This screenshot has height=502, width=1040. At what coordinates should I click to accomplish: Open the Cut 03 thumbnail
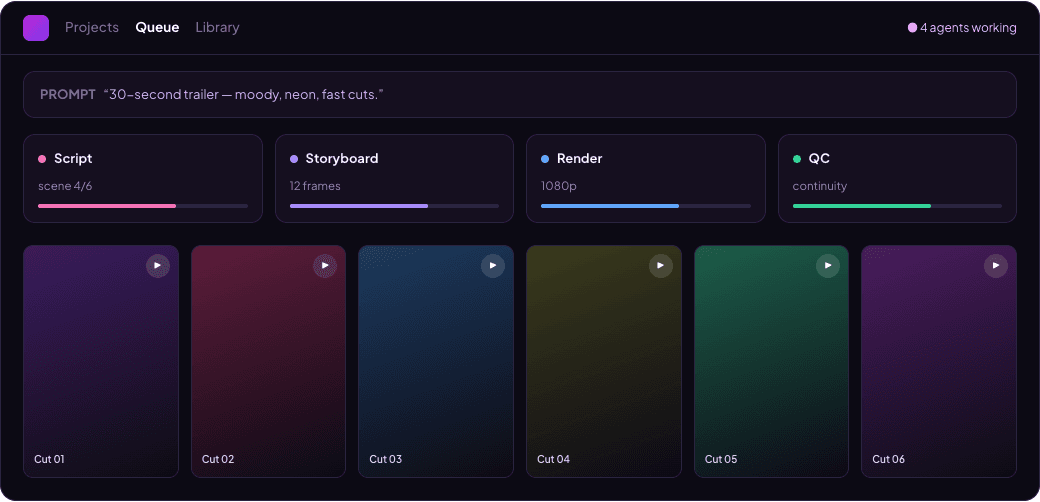tap(436, 361)
